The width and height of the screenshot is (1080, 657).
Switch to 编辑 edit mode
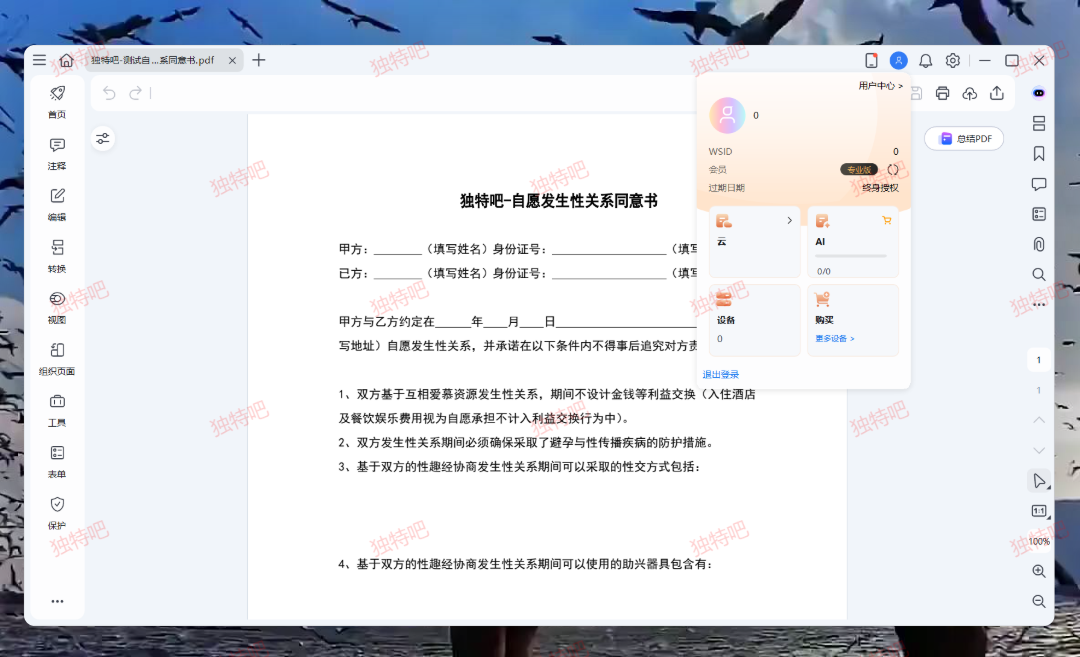point(57,205)
